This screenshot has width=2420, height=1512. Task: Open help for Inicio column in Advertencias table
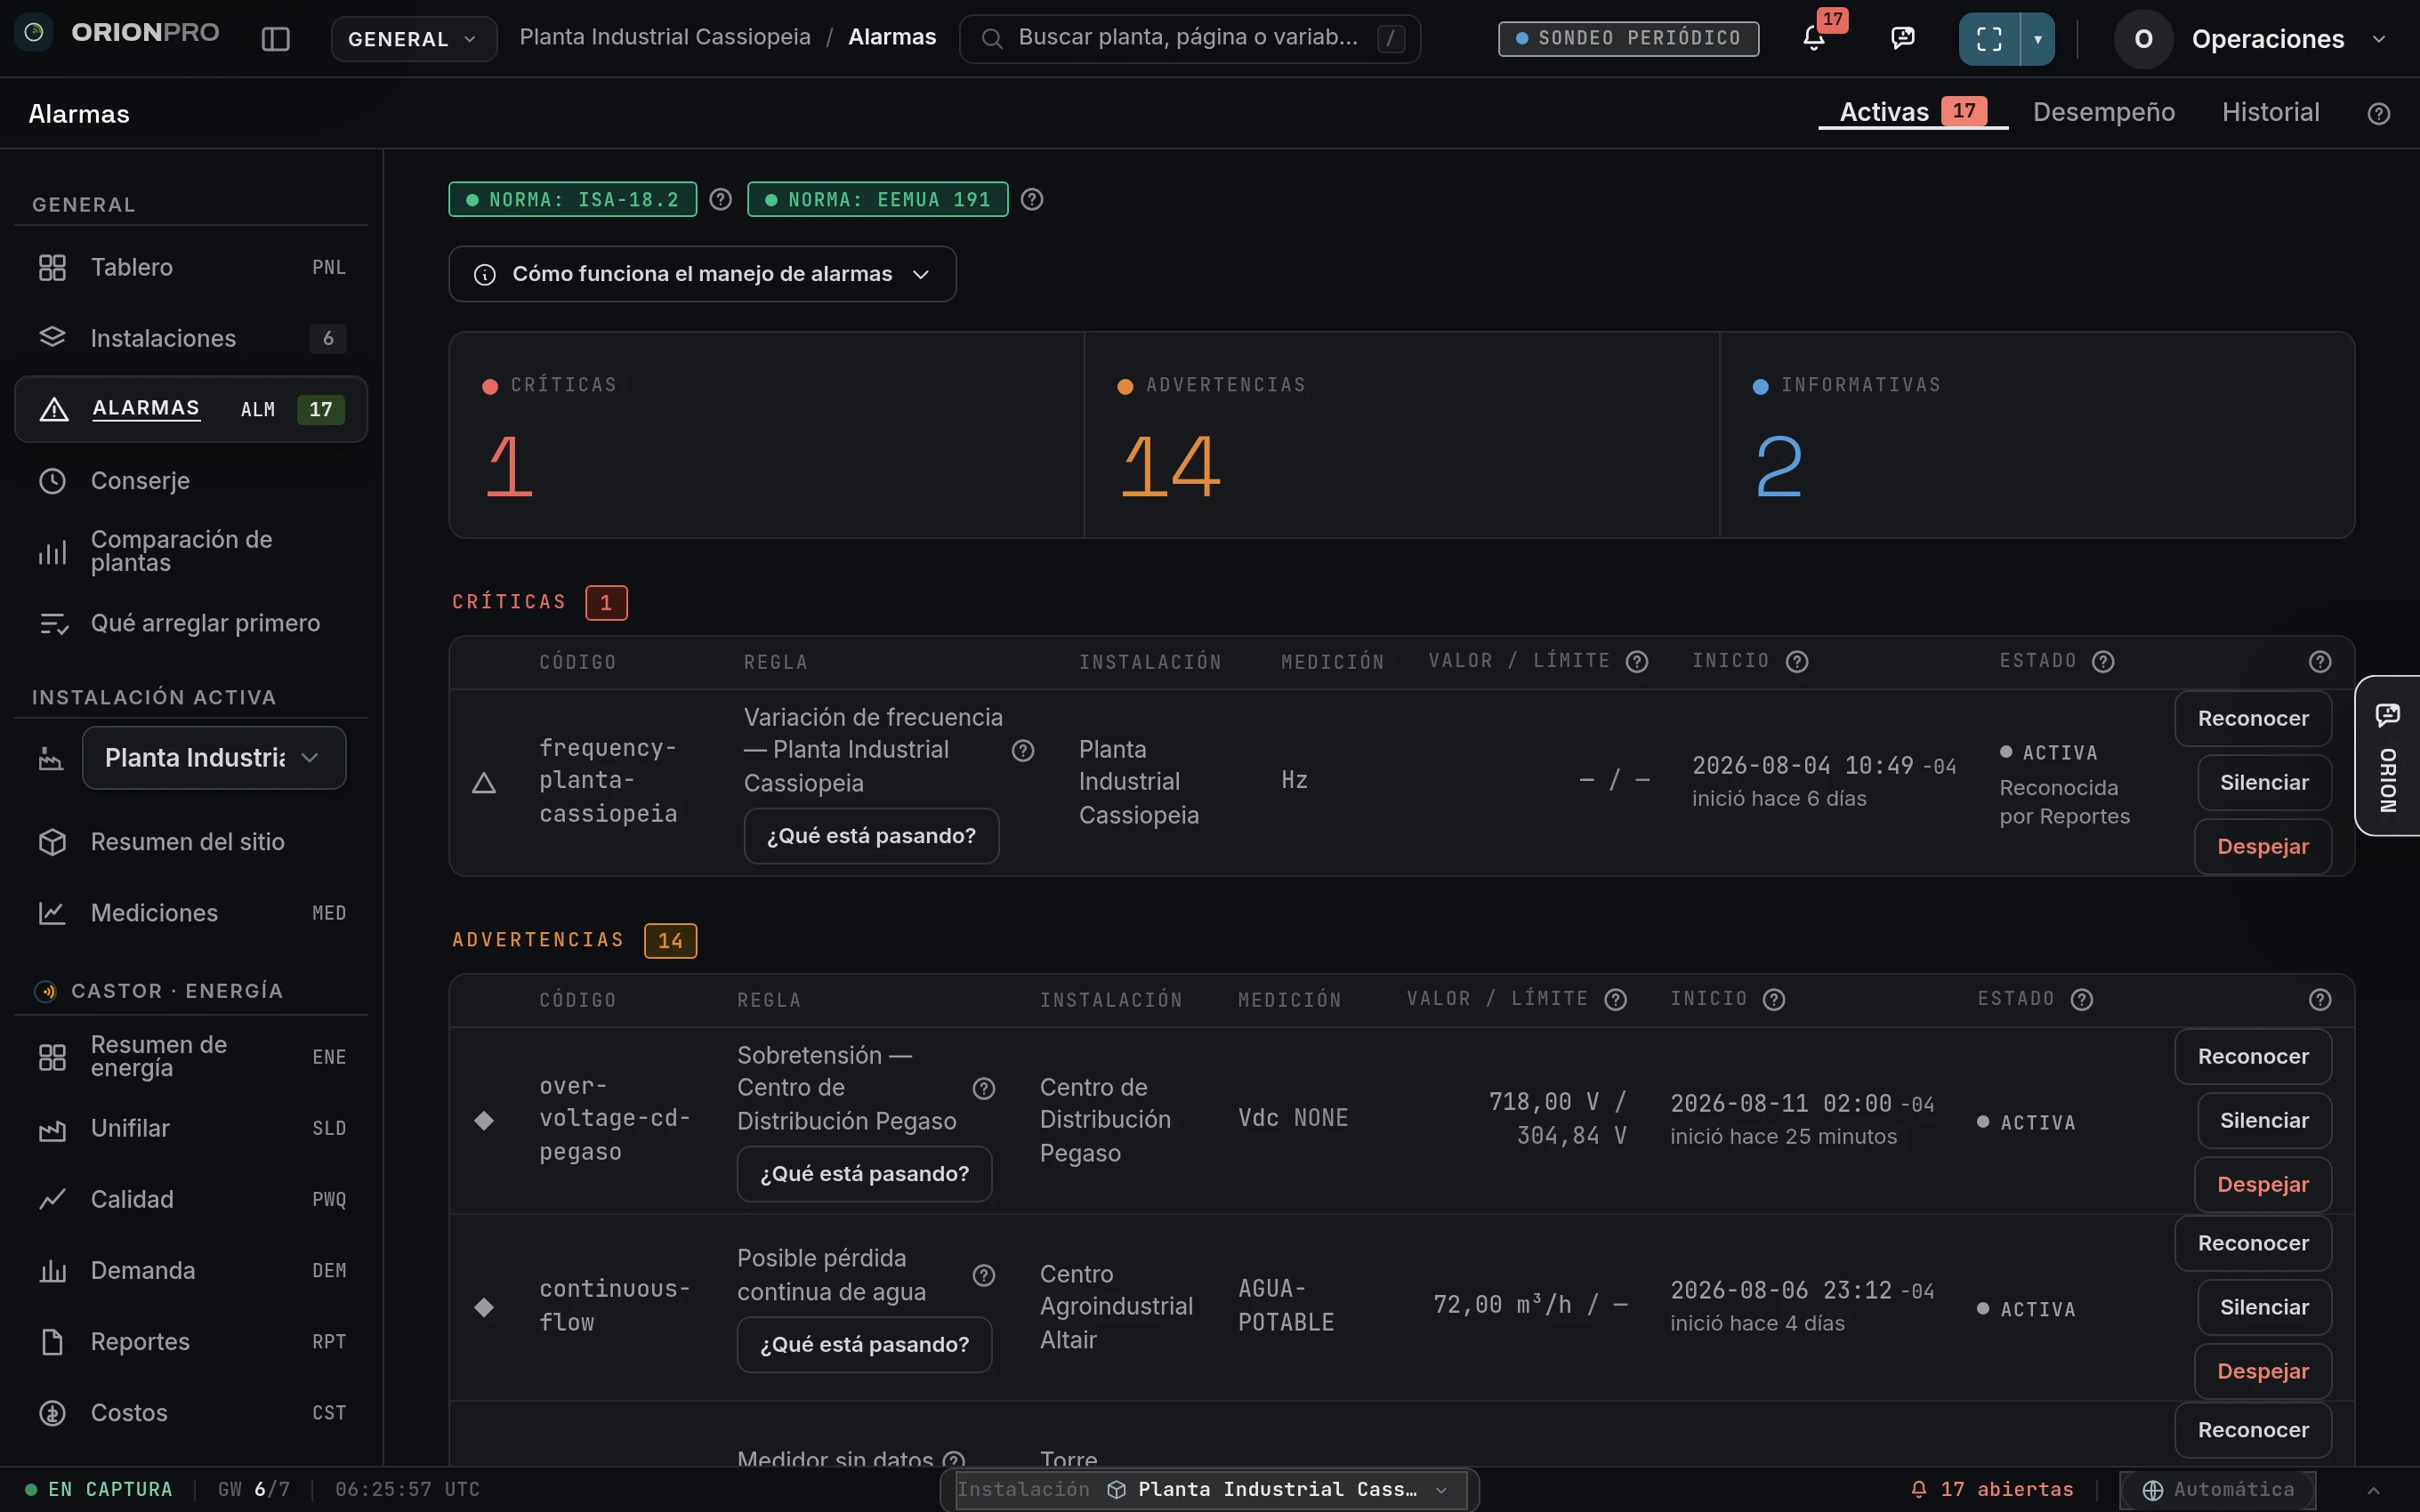click(1774, 999)
